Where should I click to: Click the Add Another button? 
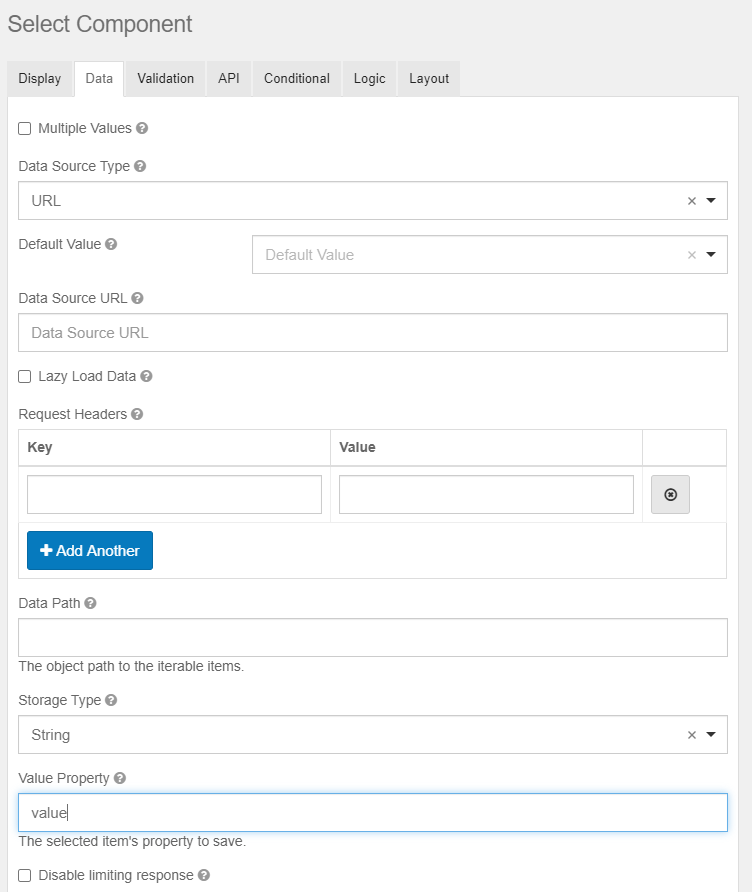click(89, 550)
